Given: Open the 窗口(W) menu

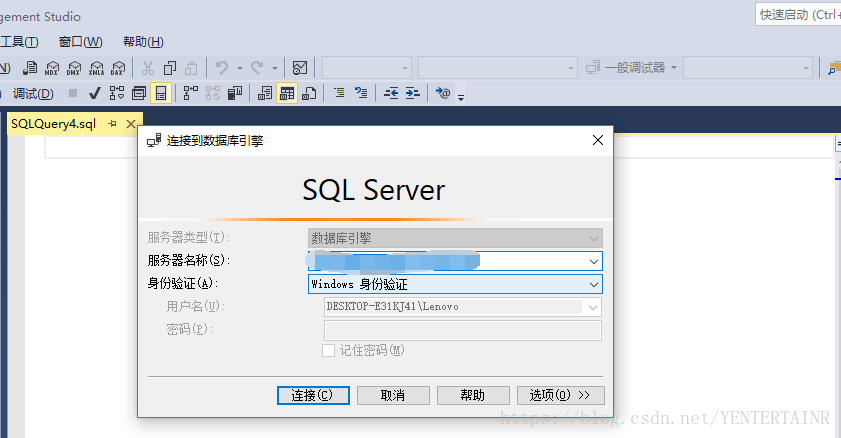Looking at the screenshot, I should (x=80, y=42).
